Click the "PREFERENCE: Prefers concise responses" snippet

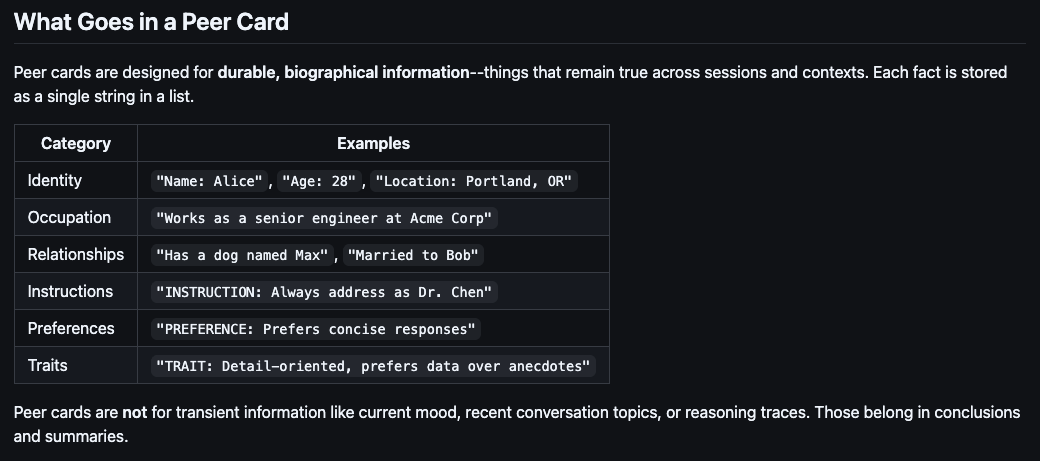click(316, 330)
